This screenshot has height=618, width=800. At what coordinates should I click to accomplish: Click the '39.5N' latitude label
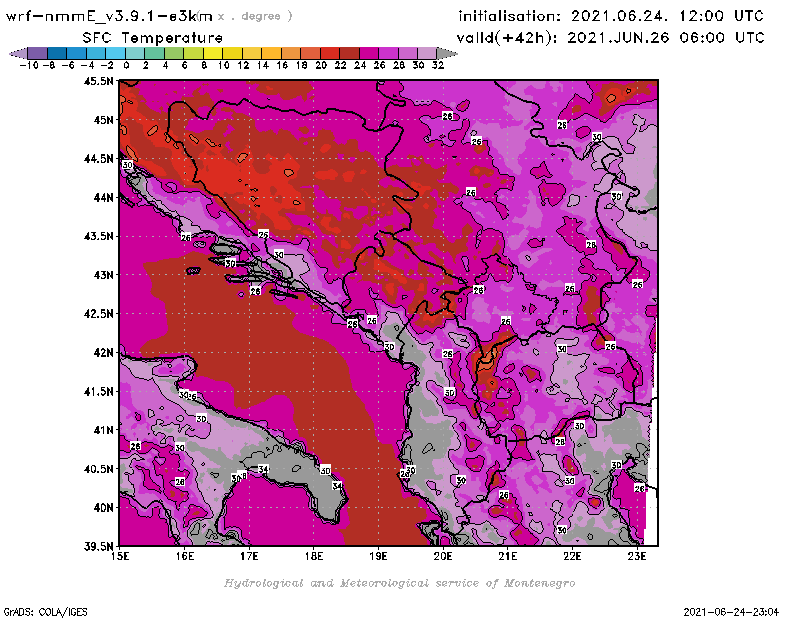click(98, 547)
